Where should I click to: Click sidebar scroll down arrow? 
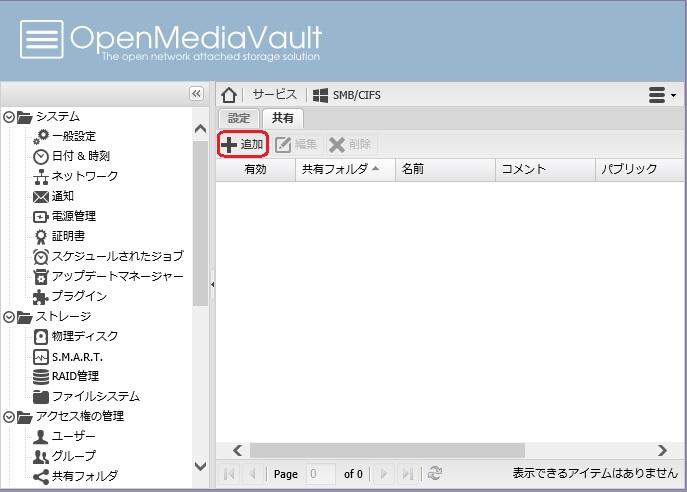tap(200, 467)
